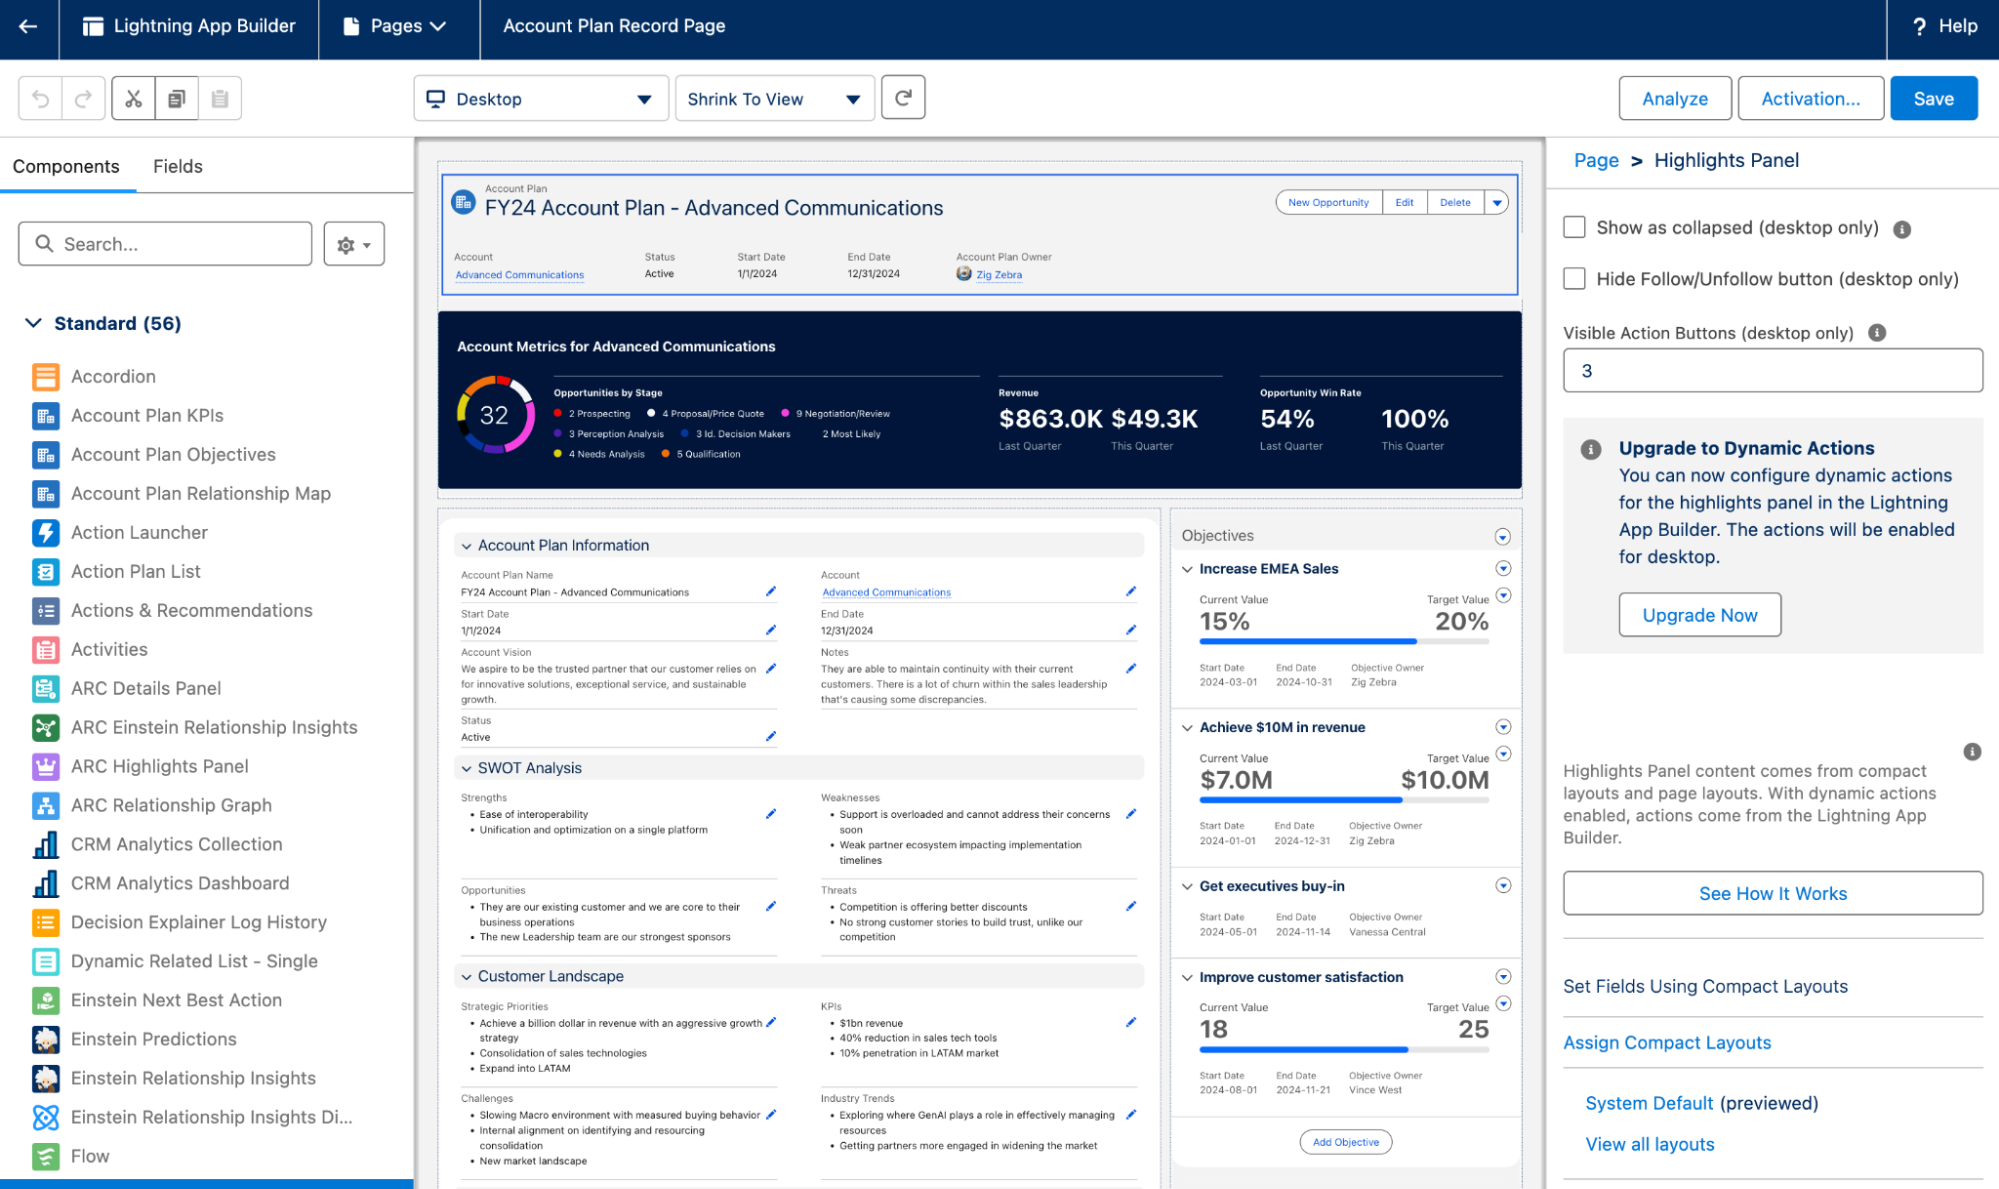Click the Copy icon in toolbar
Image resolution: width=1999 pixels, height=1189 pixels.
tap(177, 98)
